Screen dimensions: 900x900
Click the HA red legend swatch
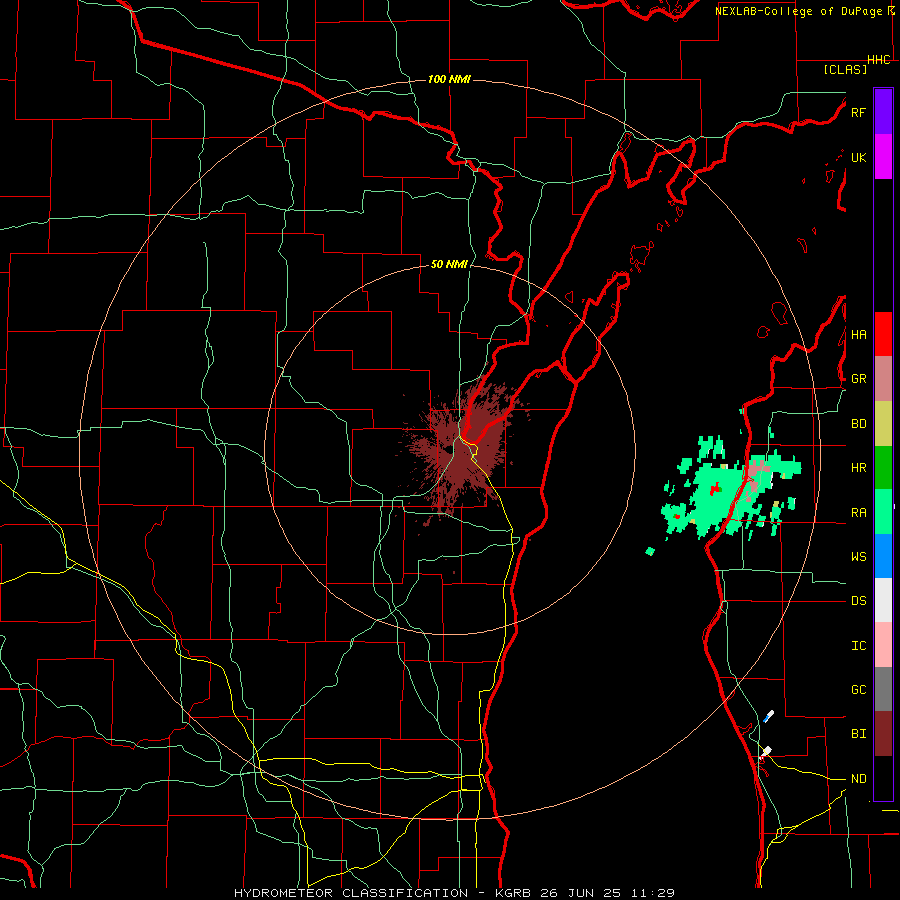(x=883, y=334)
